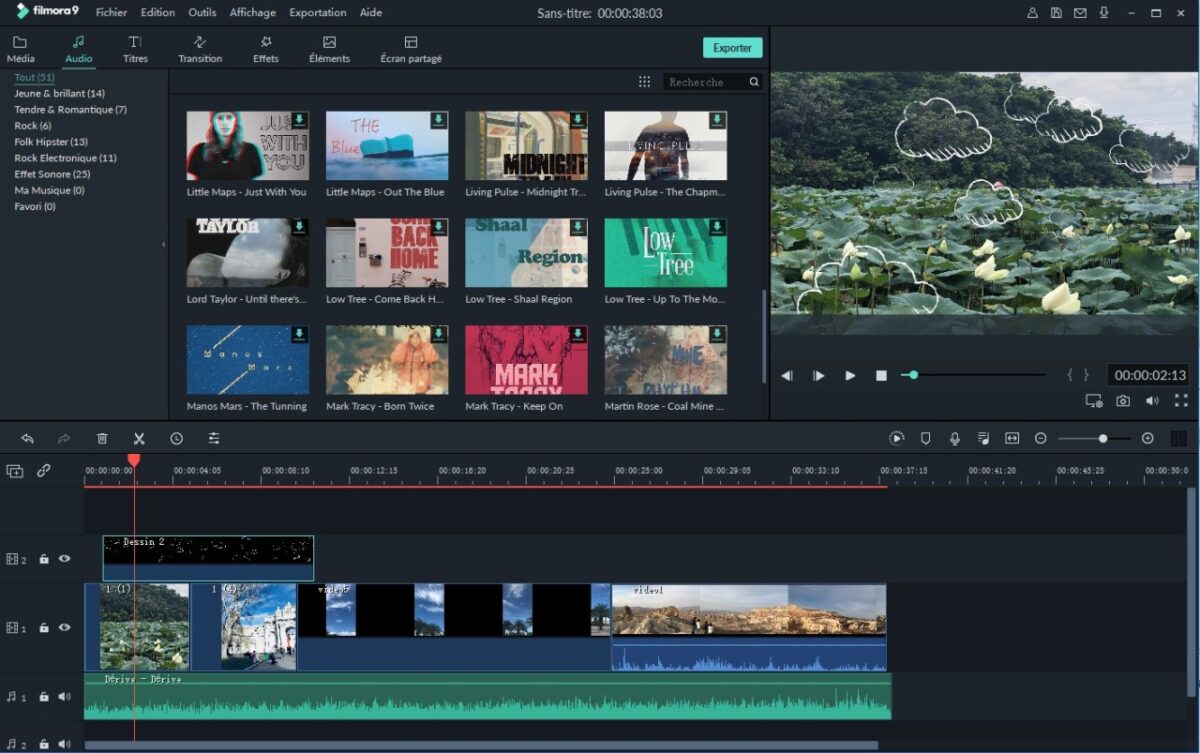Open the audio adjustment sliders icon
The width and height of the screenshot is (1200, 753).
214,438
